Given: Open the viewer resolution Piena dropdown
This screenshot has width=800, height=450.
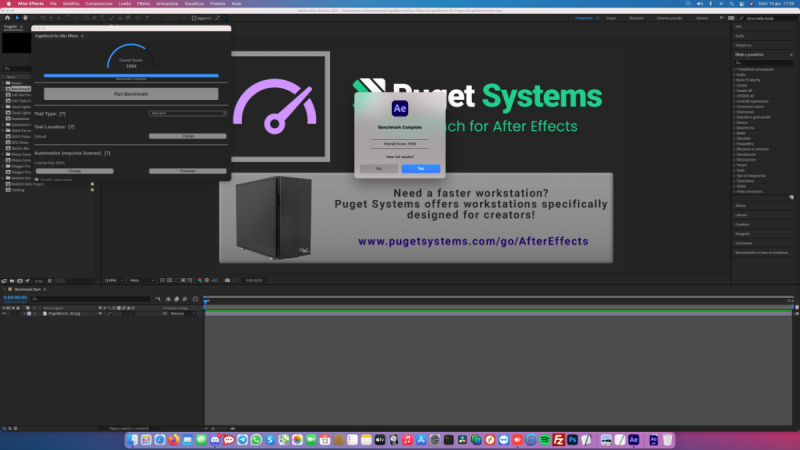Looking at the screenshot, I should tap(141, 280).
